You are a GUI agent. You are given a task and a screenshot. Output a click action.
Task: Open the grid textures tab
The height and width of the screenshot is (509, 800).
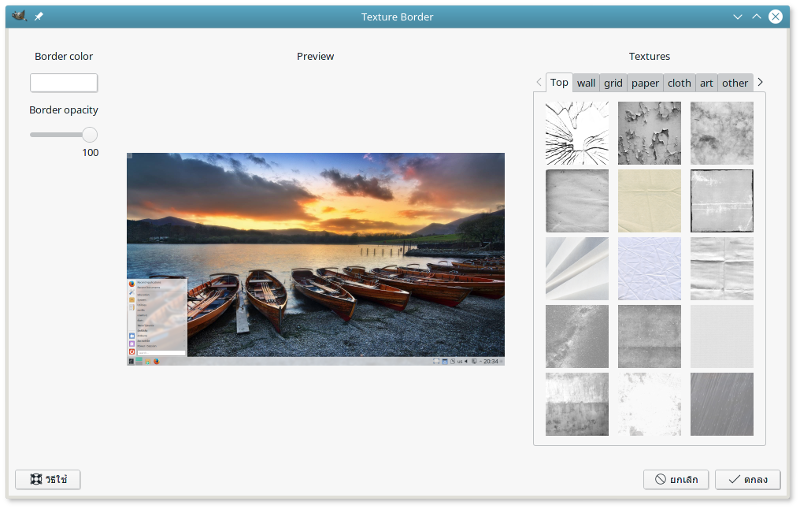(x=613, y=83)
